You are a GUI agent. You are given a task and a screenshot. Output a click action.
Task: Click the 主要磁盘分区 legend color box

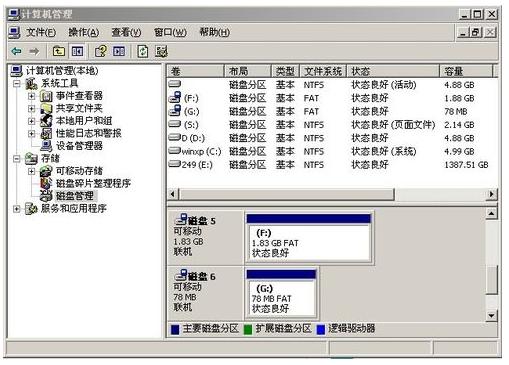point(175,329)
